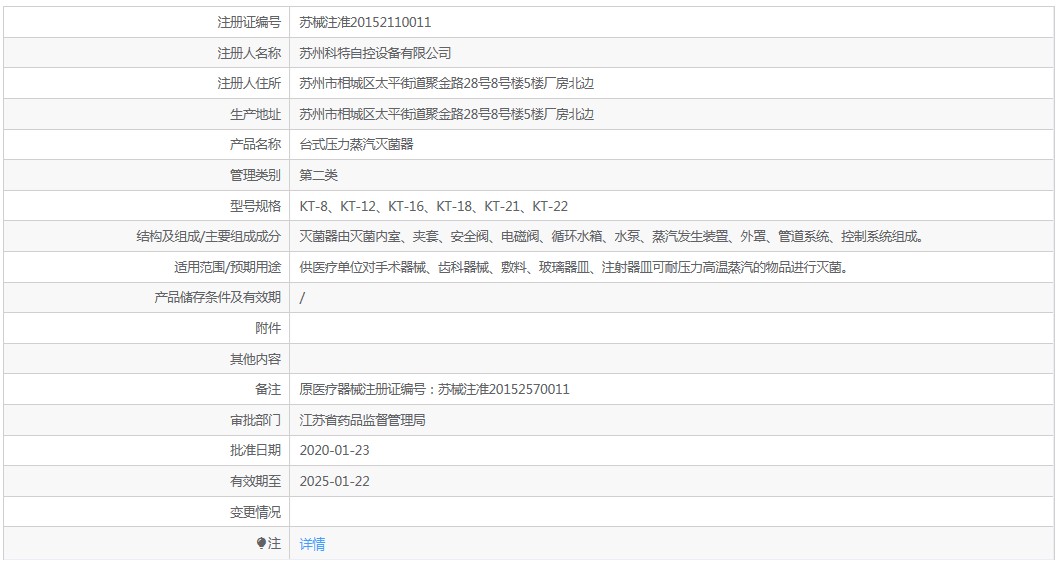Click the 注册证编号 label
This screenshot has height=564, width=1058.
click(x=249, y=22)
